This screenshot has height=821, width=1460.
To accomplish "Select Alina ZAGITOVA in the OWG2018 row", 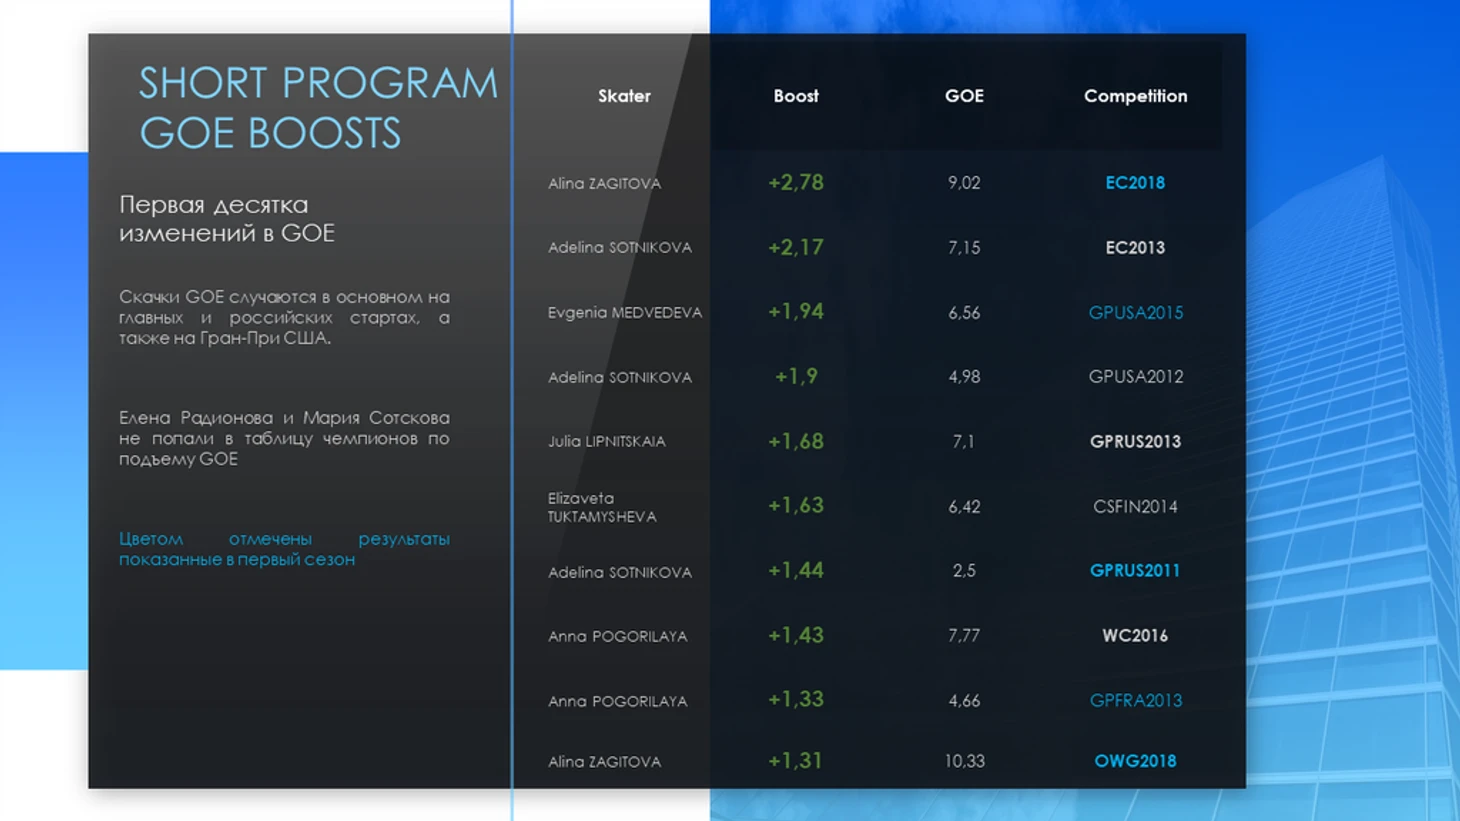I will 604,762.
